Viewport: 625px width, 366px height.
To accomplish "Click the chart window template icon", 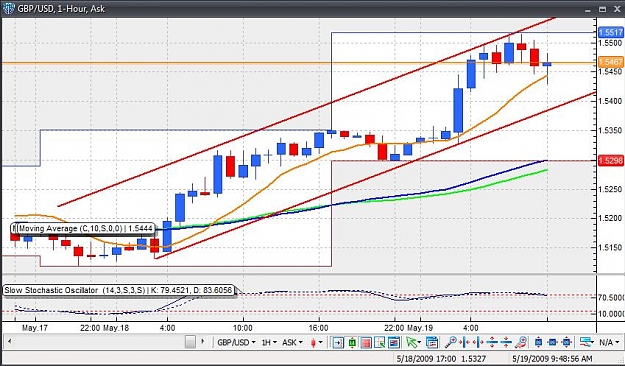I will (x=394, y=342).
